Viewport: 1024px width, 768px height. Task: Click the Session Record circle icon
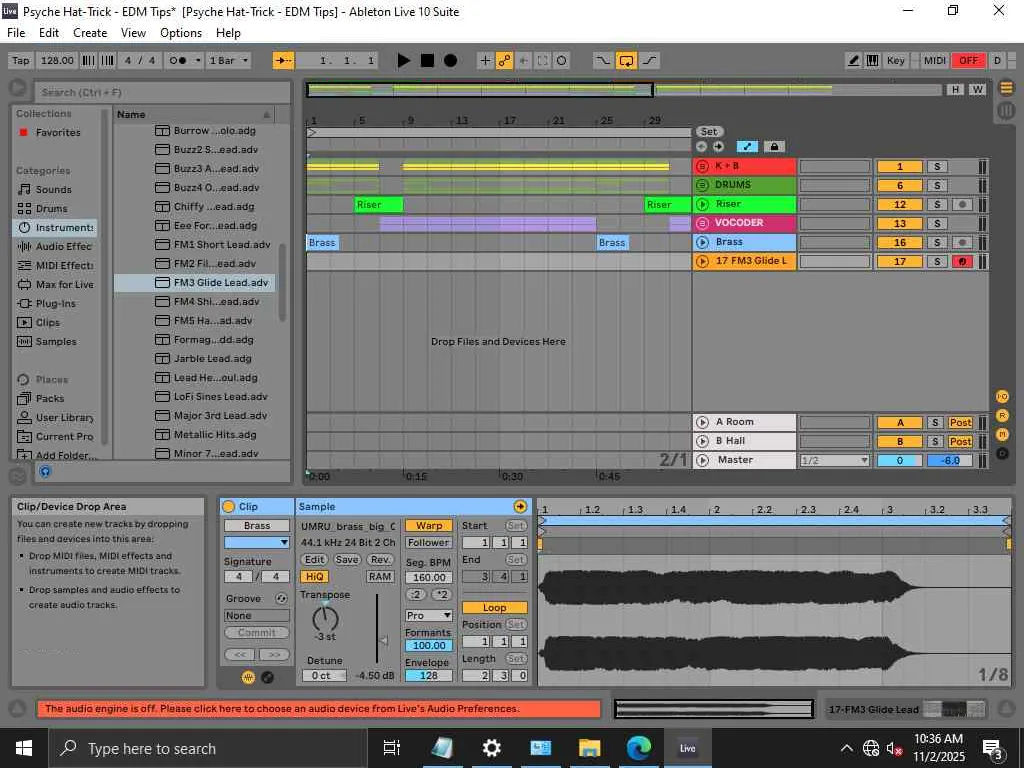562,61
